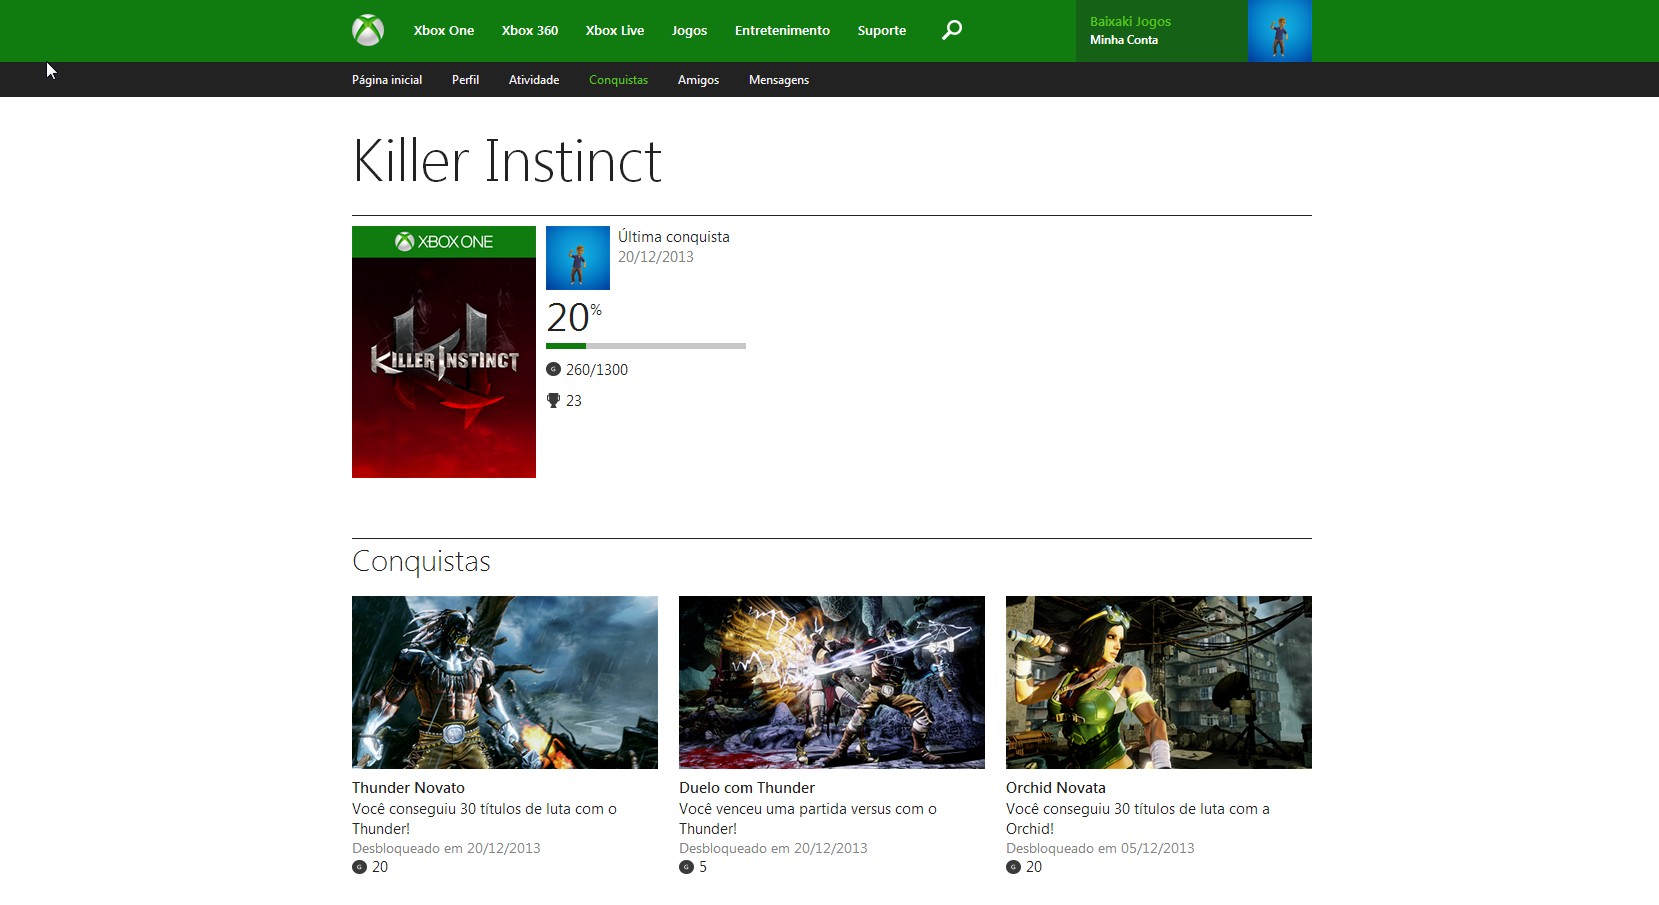
Task: Click the 20% completion progress bar
Action: pos(646,346)
